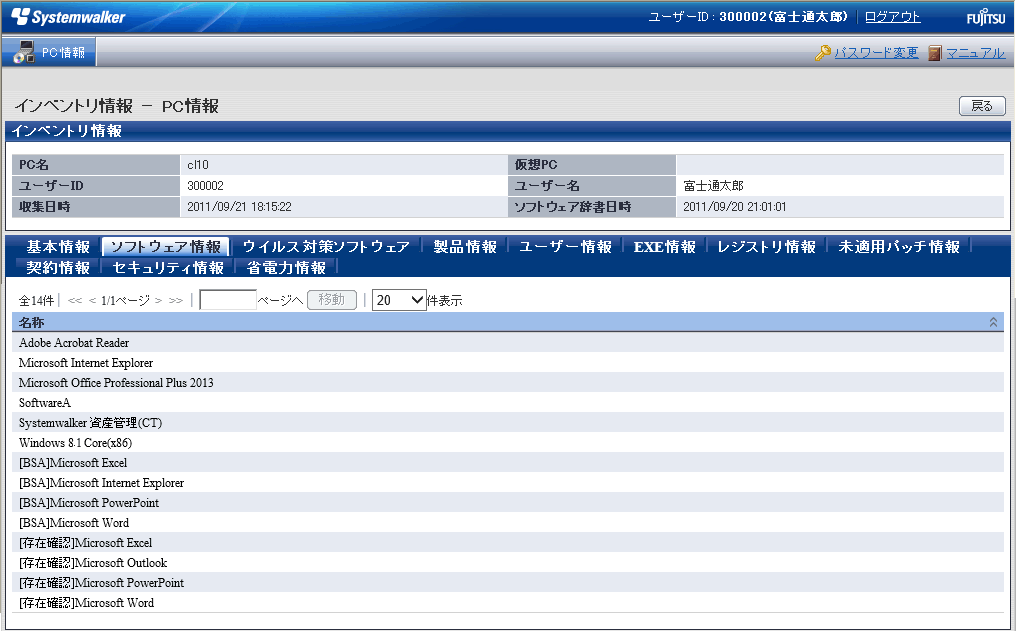Click the password change key icon
The image size is (1016, 632).
[823, 53]
